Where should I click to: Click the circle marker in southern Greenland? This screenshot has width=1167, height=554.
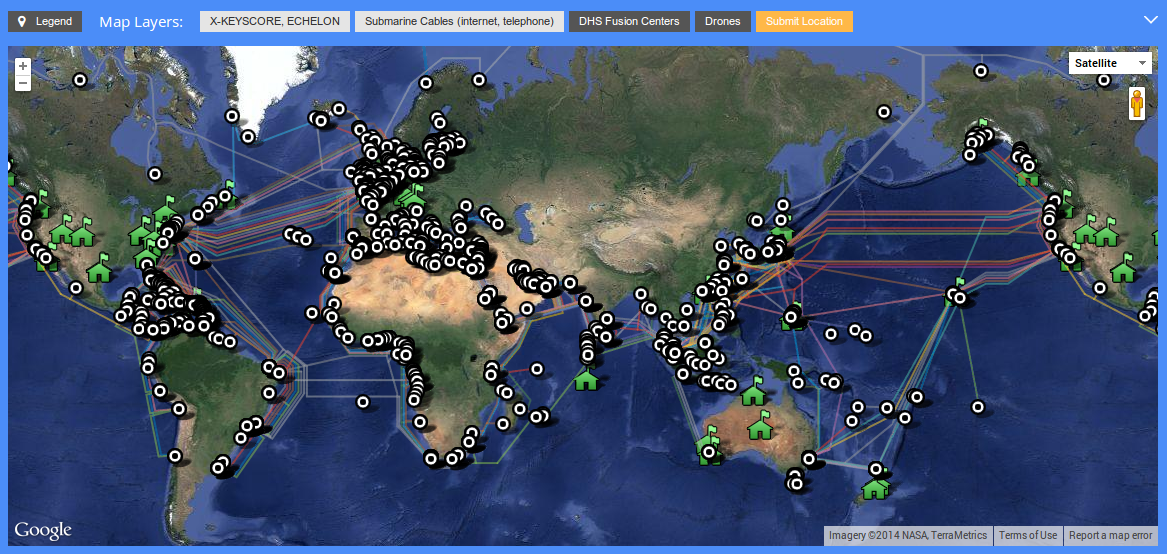tap(248, 137)
